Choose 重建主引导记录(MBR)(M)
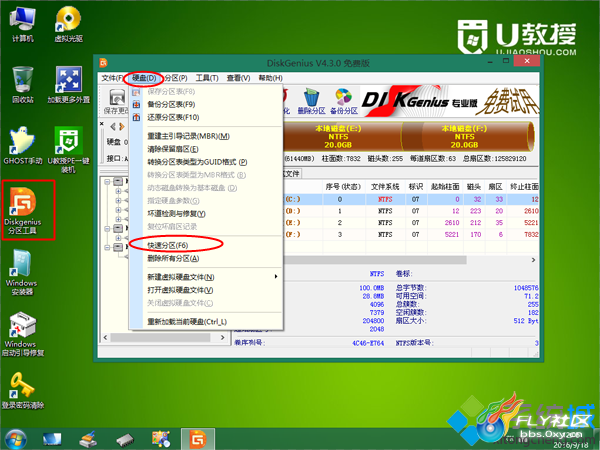This screenshot has height=450, width=600. 206,136
